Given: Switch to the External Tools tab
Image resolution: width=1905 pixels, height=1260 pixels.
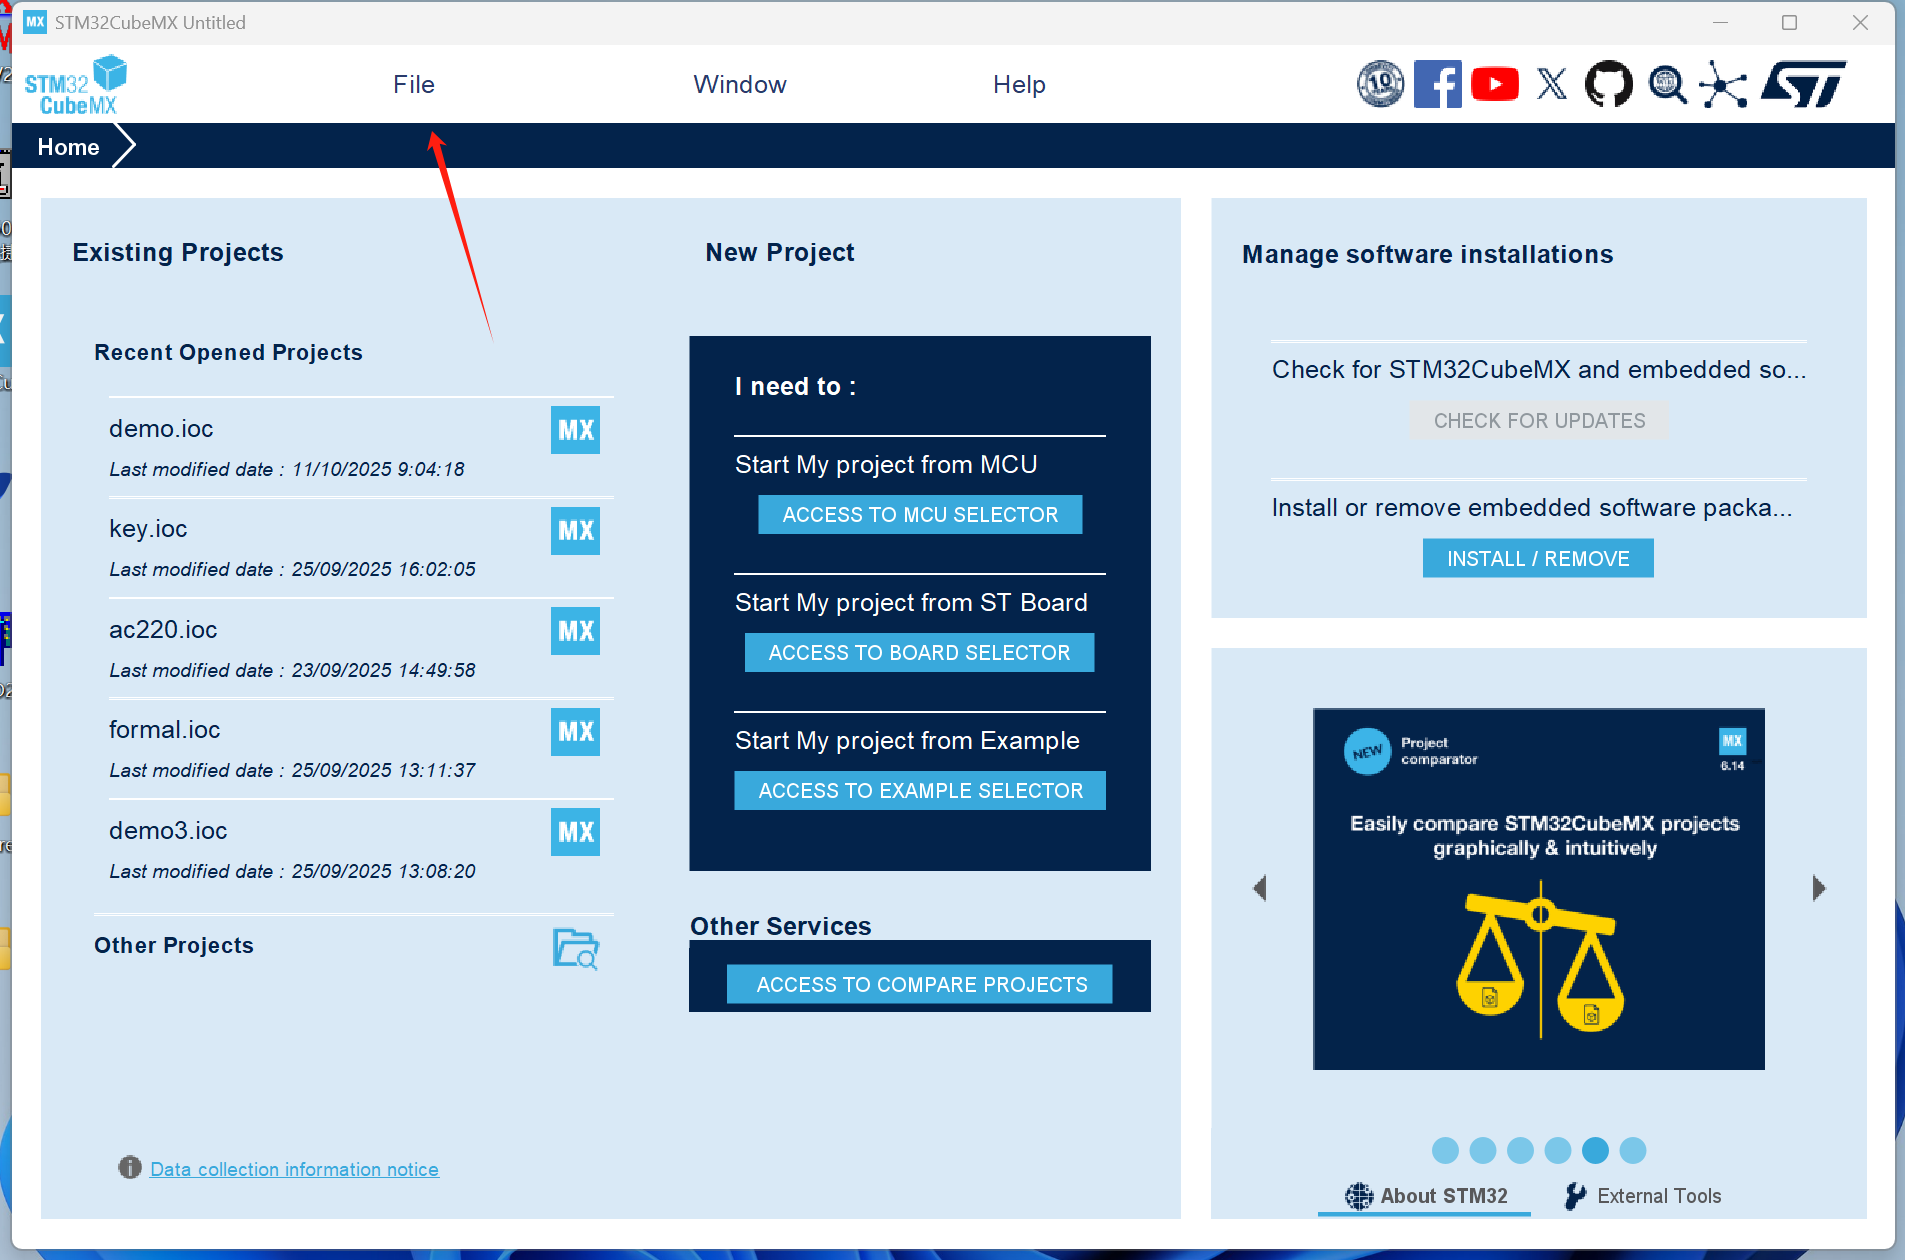Looking at the screenshot, I should click(1643, 1196).
